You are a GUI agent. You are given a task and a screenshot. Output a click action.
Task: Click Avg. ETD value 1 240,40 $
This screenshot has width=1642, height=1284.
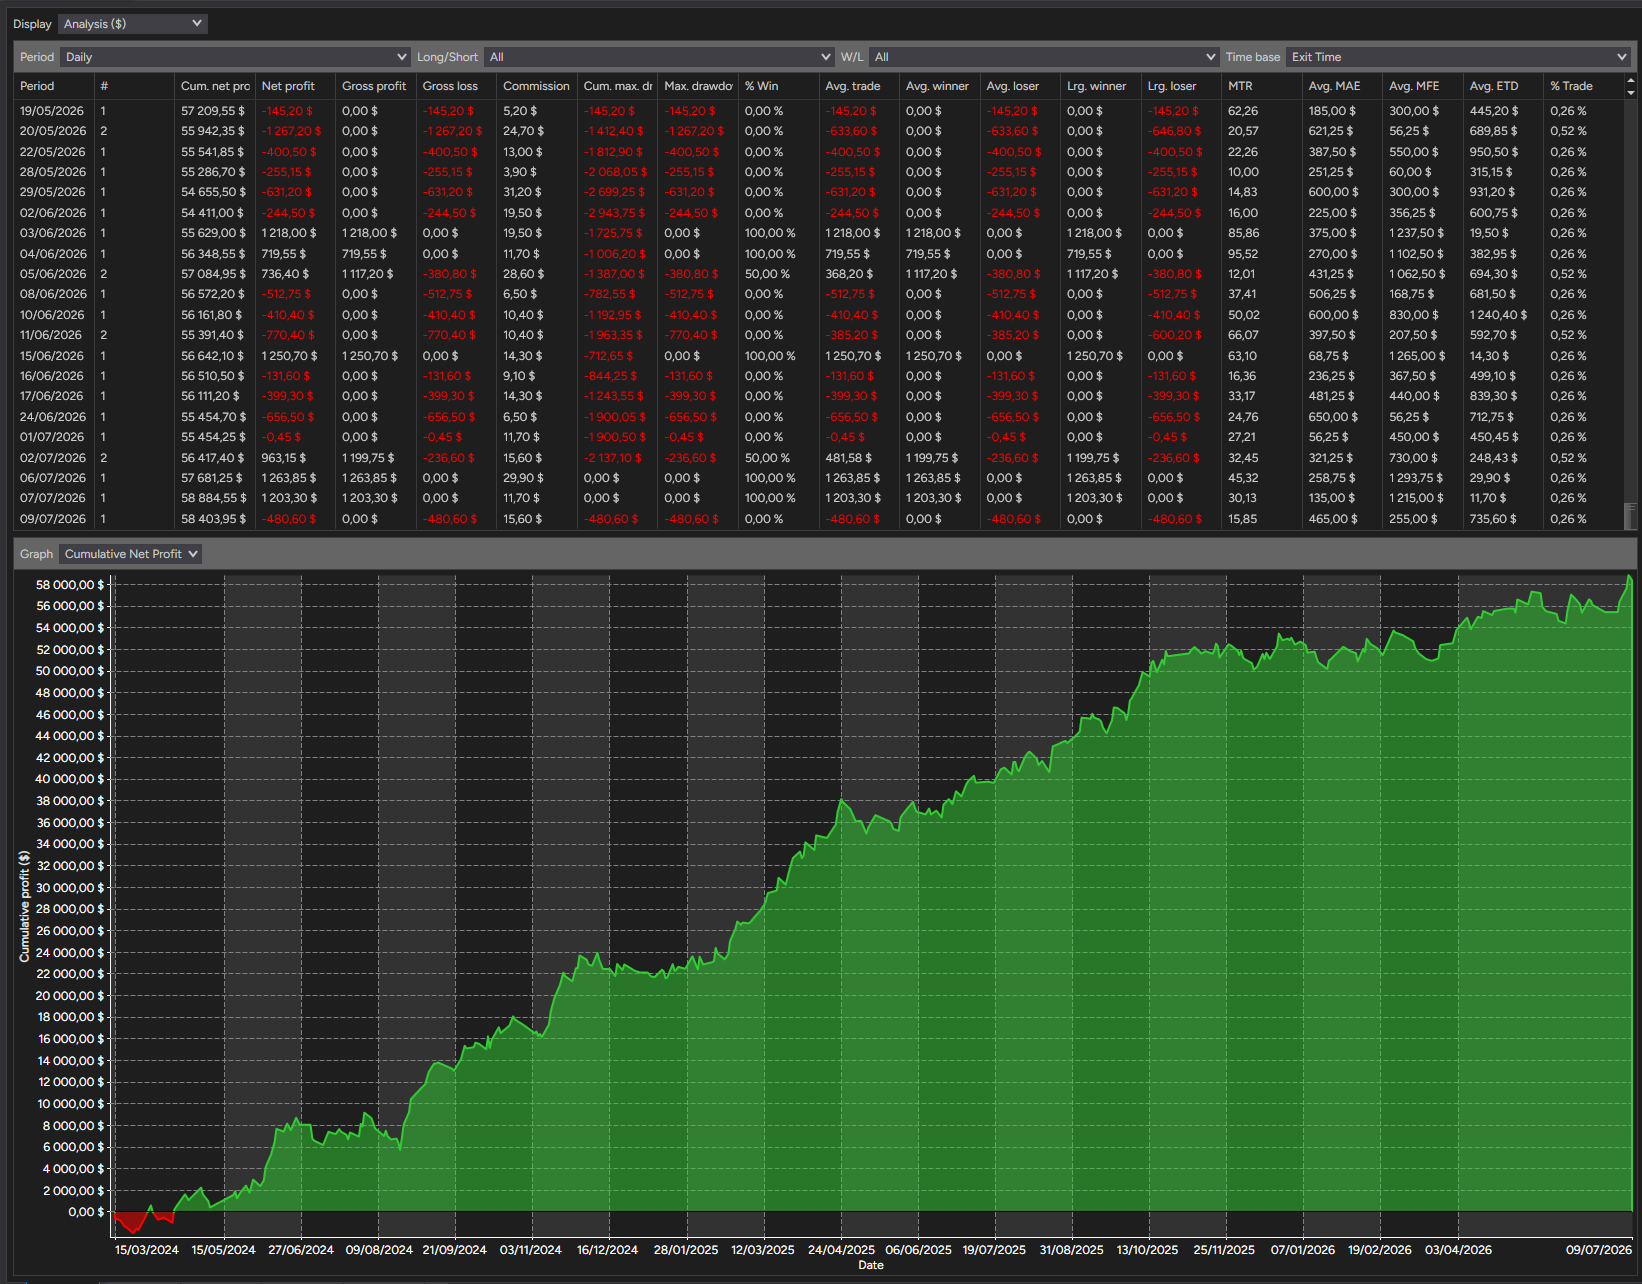[1498, 315]
